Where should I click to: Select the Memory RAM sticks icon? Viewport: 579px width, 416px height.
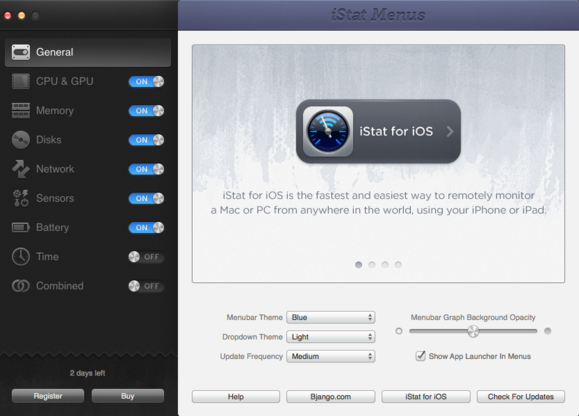tap(21, 111)
